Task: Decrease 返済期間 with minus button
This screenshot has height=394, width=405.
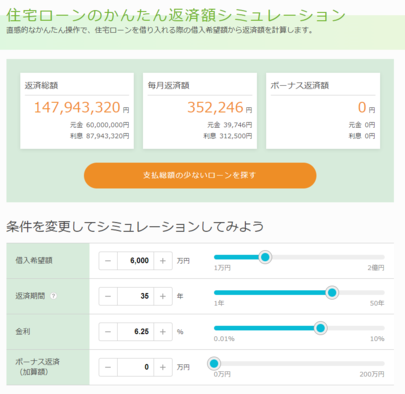Action: tap(108, 296)
